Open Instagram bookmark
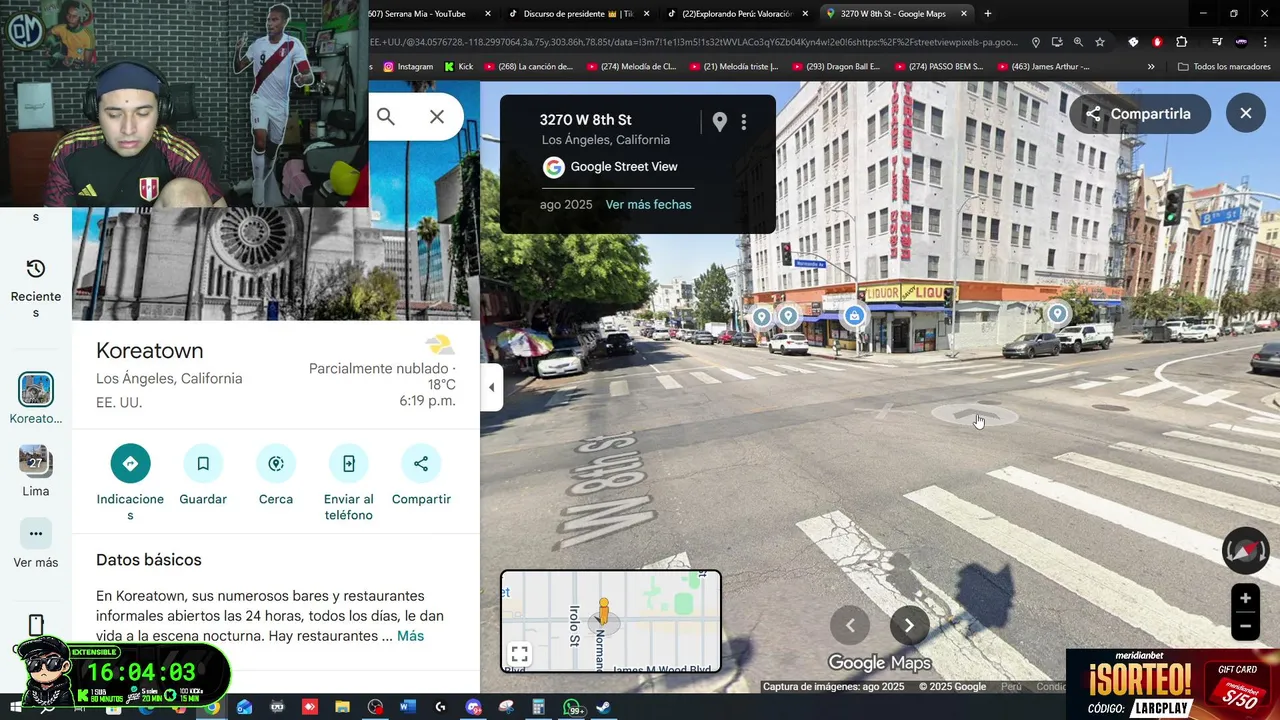The height and width of the screenshot is (720, 1280). (x=409, y=67)
